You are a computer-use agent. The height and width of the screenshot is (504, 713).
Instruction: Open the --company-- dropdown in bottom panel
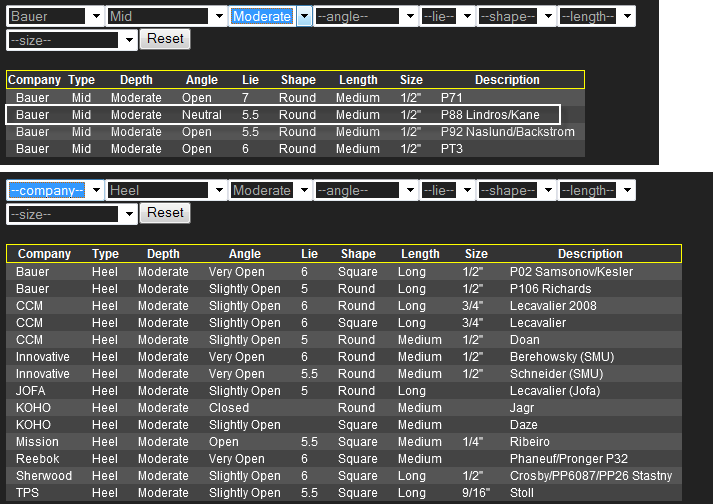pos(55,191)
